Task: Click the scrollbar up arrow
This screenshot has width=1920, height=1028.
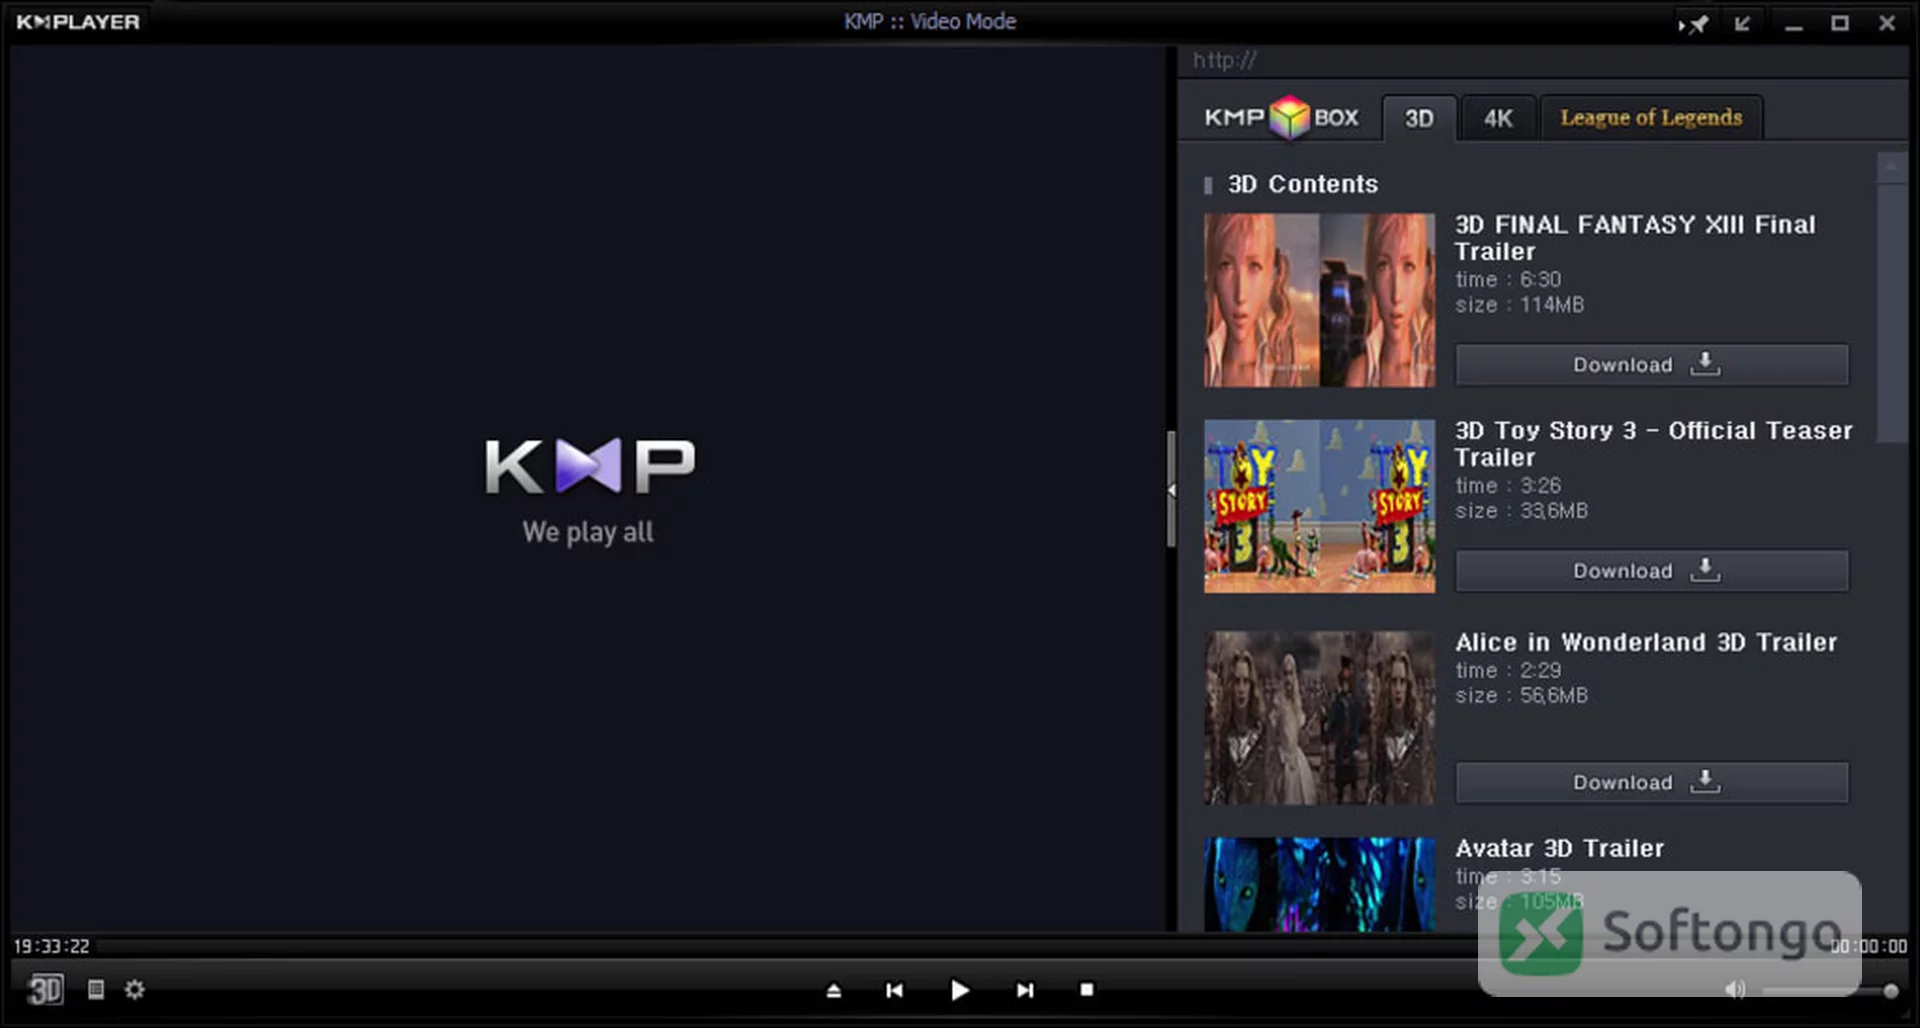Action: [x=1891, y=167]
